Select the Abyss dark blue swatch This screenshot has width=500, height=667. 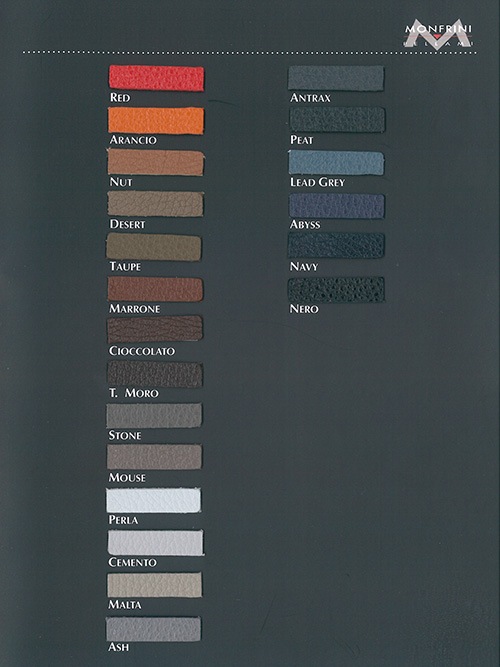click(x=337, y=206)
